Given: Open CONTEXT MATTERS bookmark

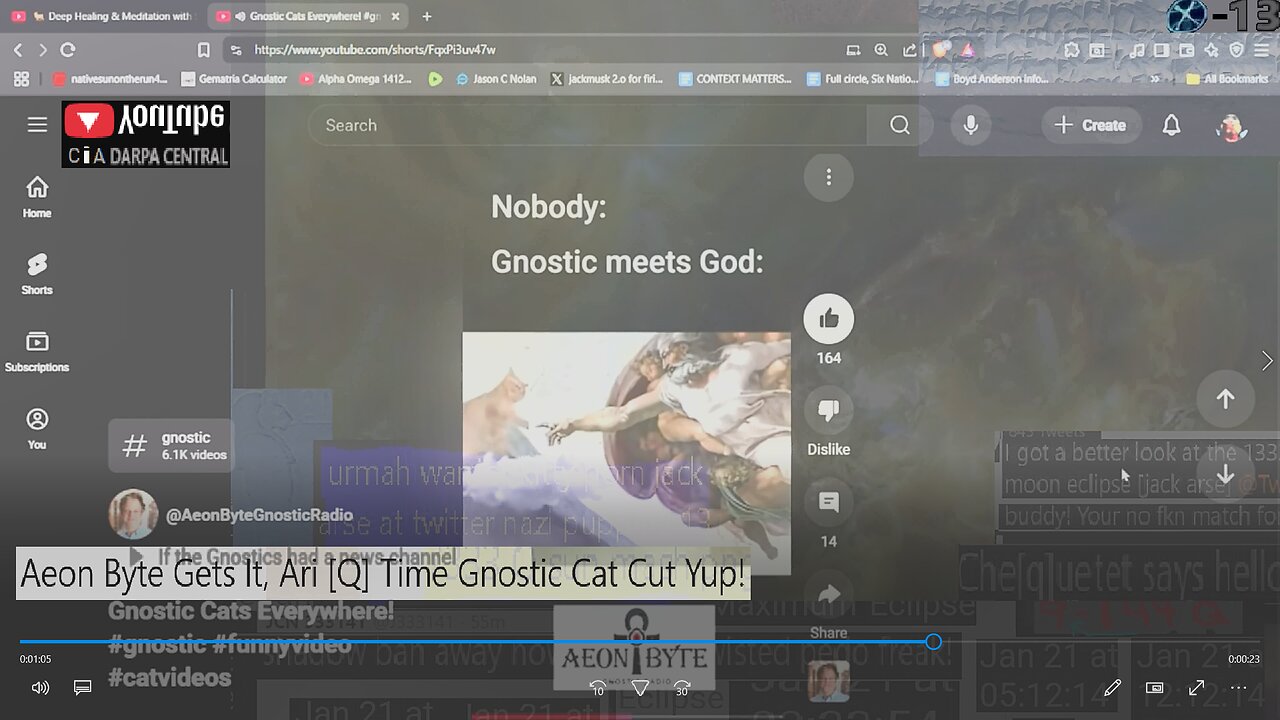Looking at the screenshot, I should (735, 79).
